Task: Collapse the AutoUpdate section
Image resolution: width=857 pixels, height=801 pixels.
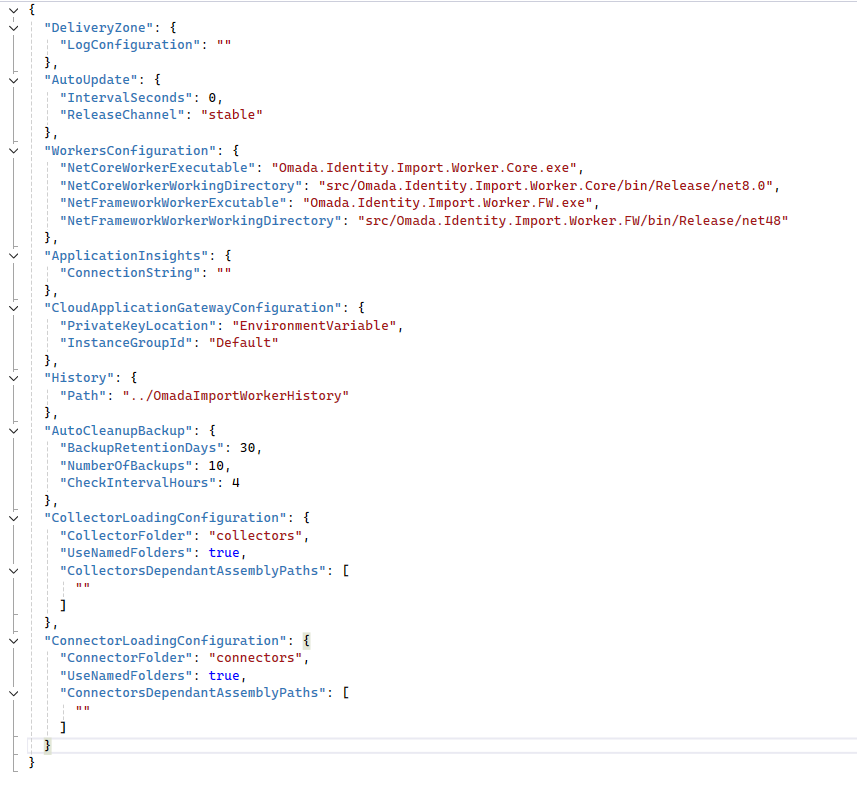Action: pos(13,79)
